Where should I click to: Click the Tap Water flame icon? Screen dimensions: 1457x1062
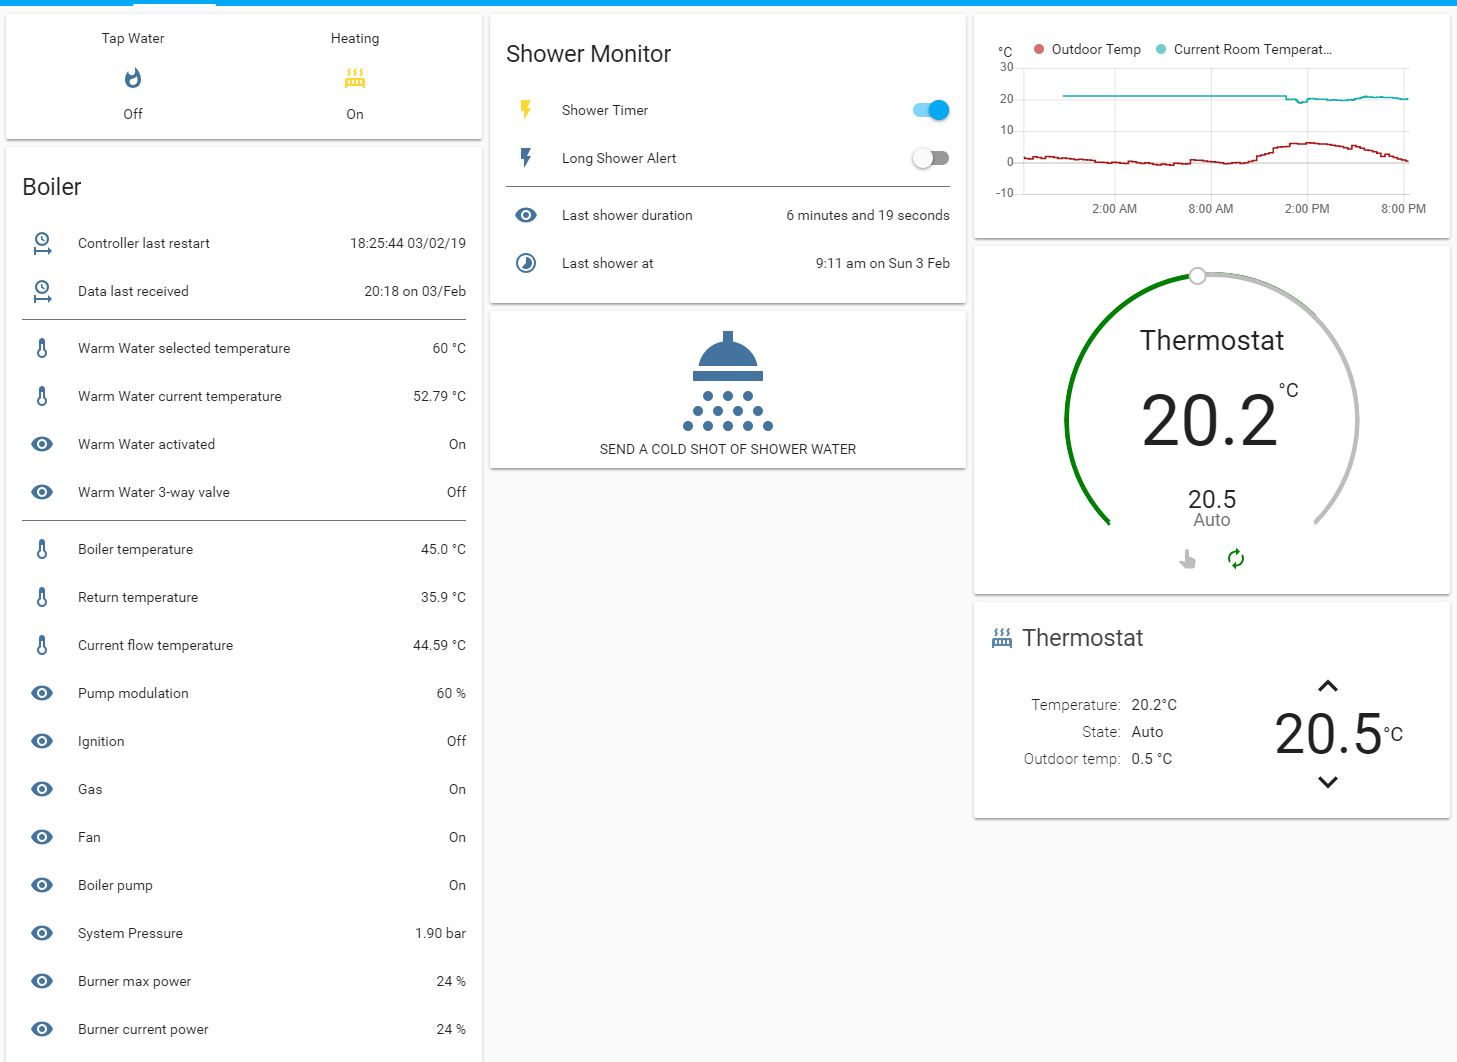tap(133, 77)
